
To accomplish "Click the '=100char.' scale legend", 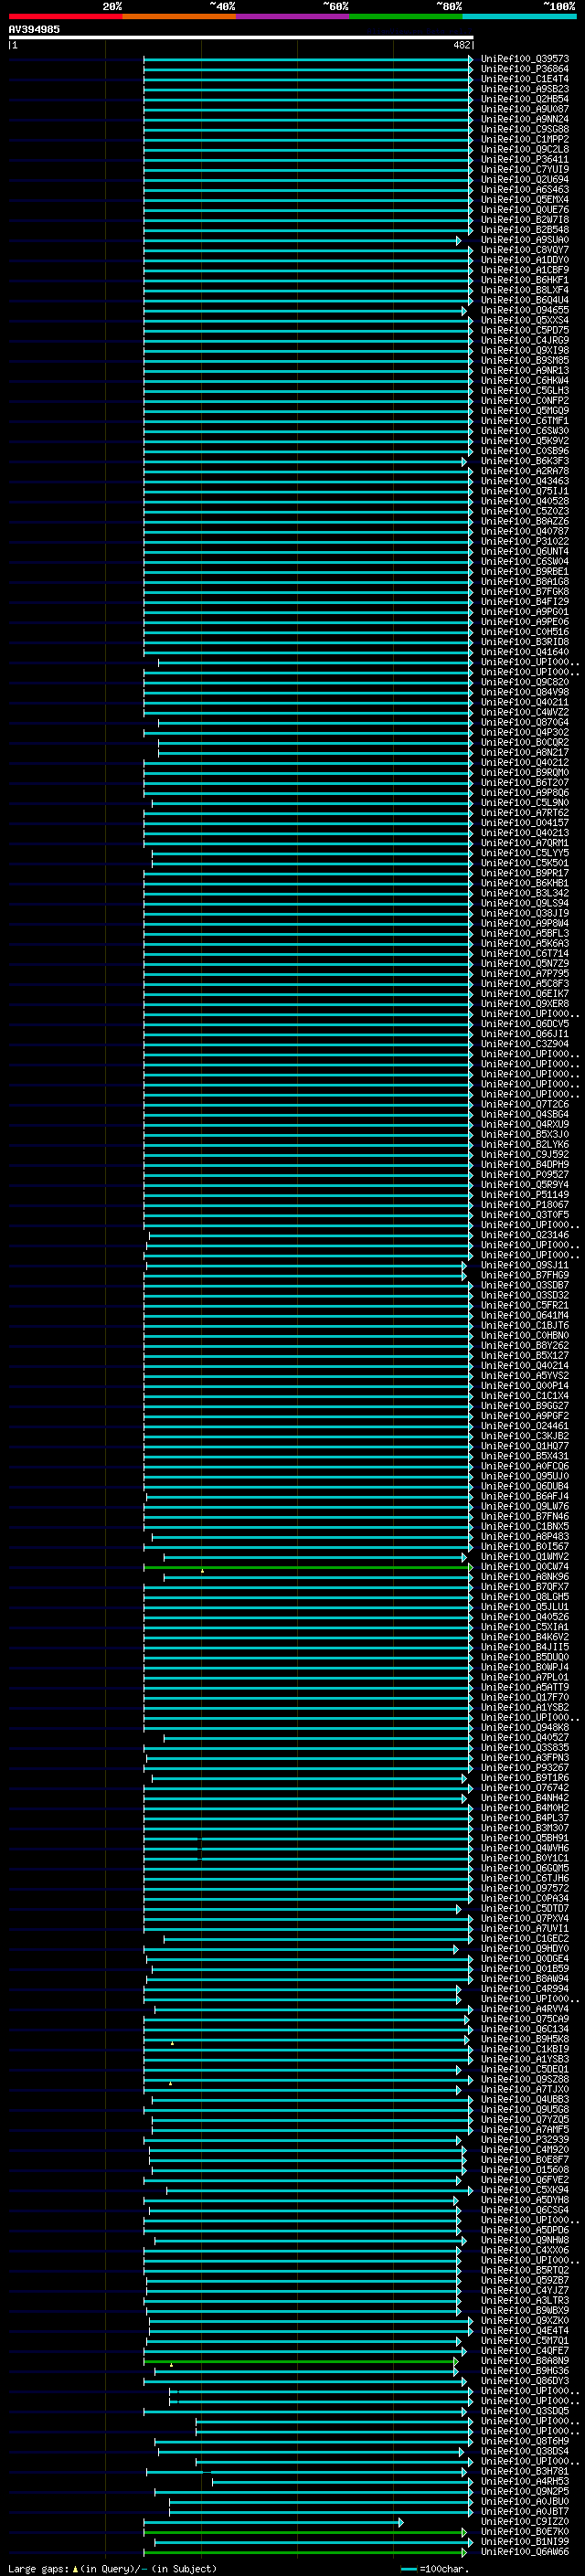I will tap(444, 2568).
